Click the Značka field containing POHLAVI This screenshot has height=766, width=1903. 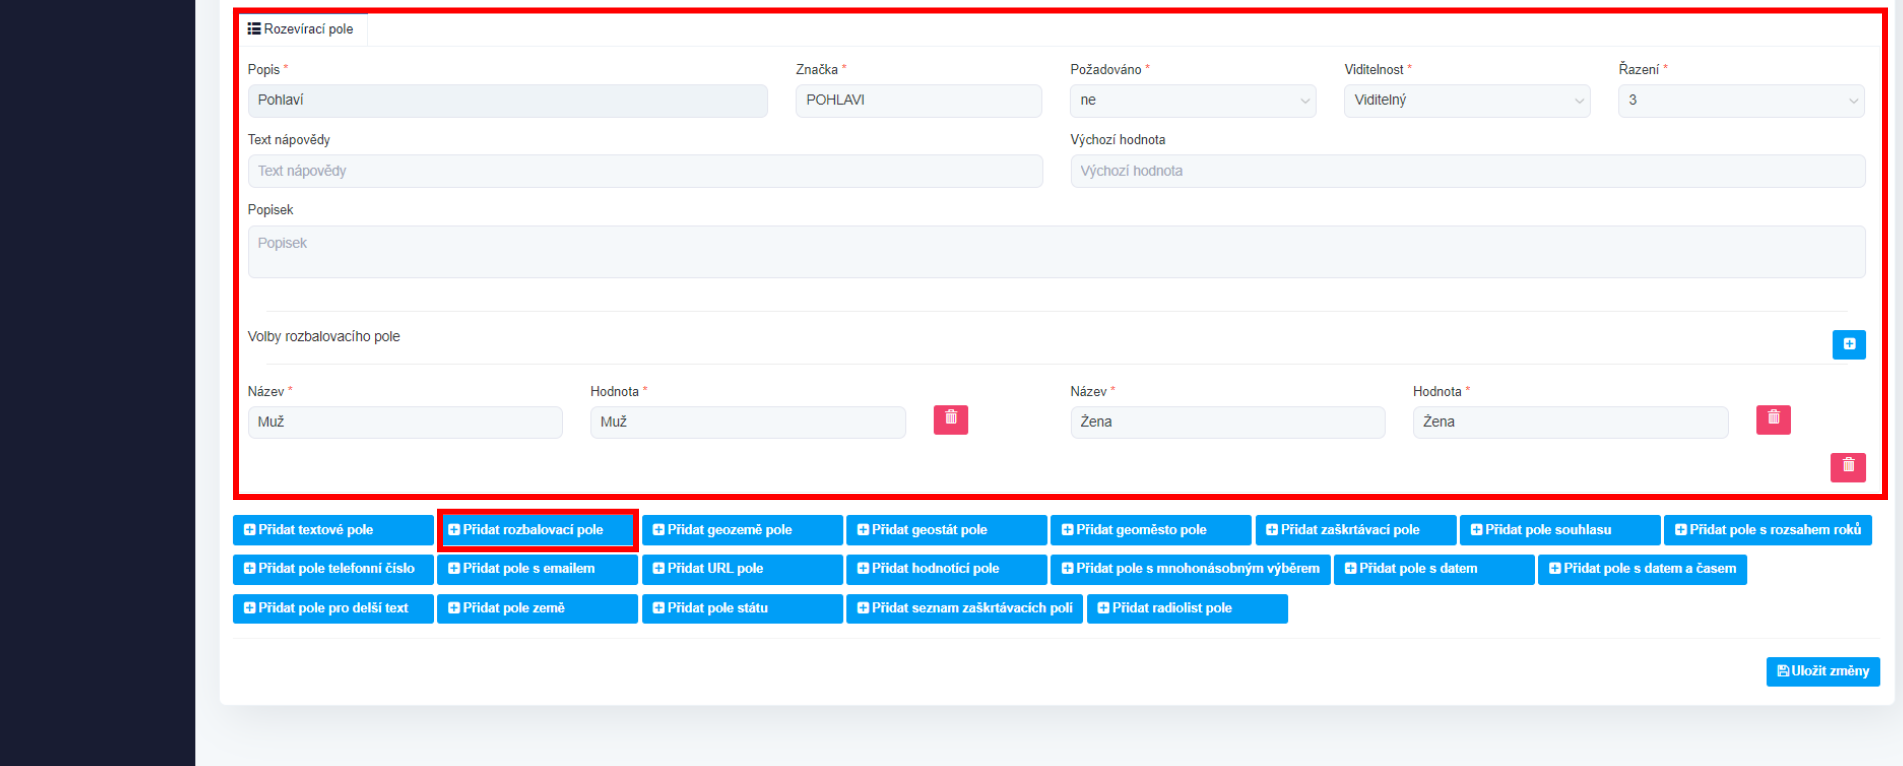[x=919, y=100]
